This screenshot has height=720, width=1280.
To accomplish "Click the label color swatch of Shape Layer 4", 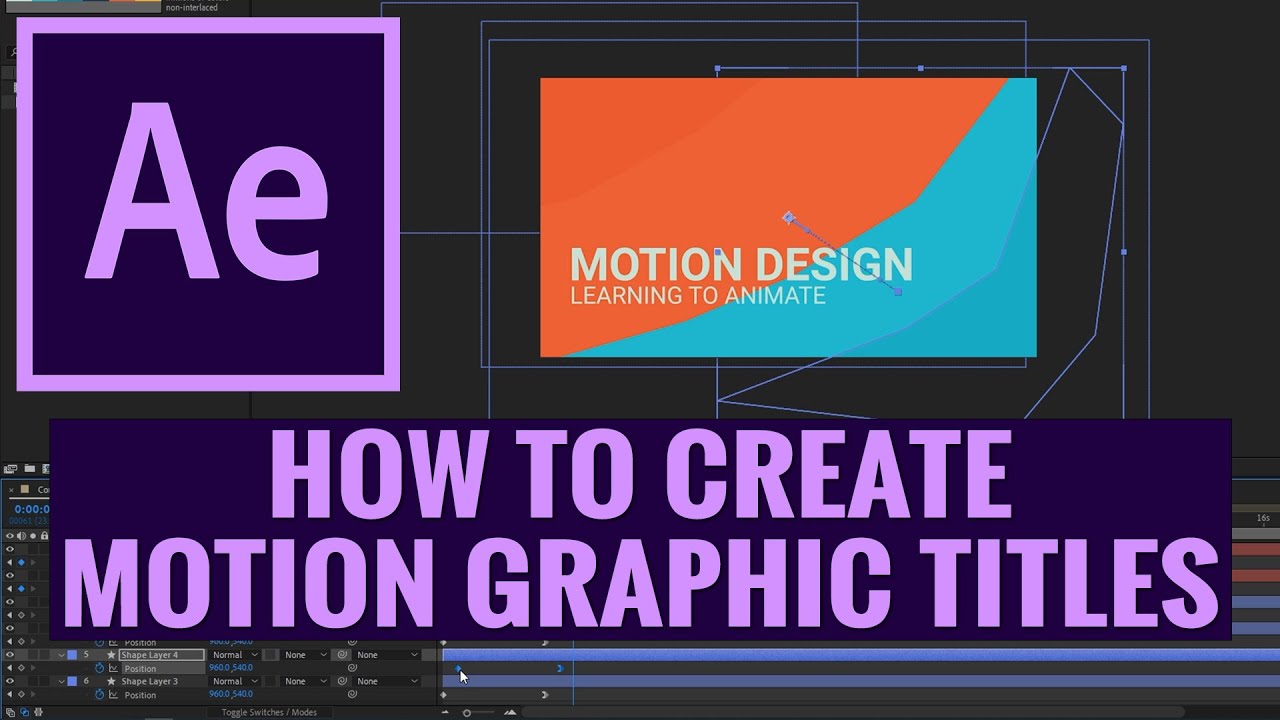I will (x=72, y=655).
